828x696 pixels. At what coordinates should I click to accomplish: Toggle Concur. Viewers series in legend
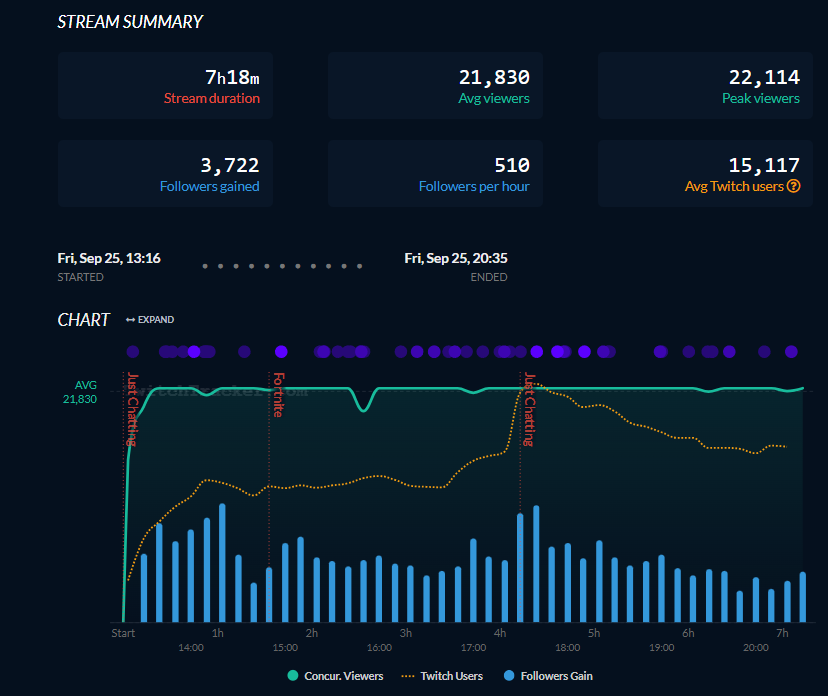(335, 676)
